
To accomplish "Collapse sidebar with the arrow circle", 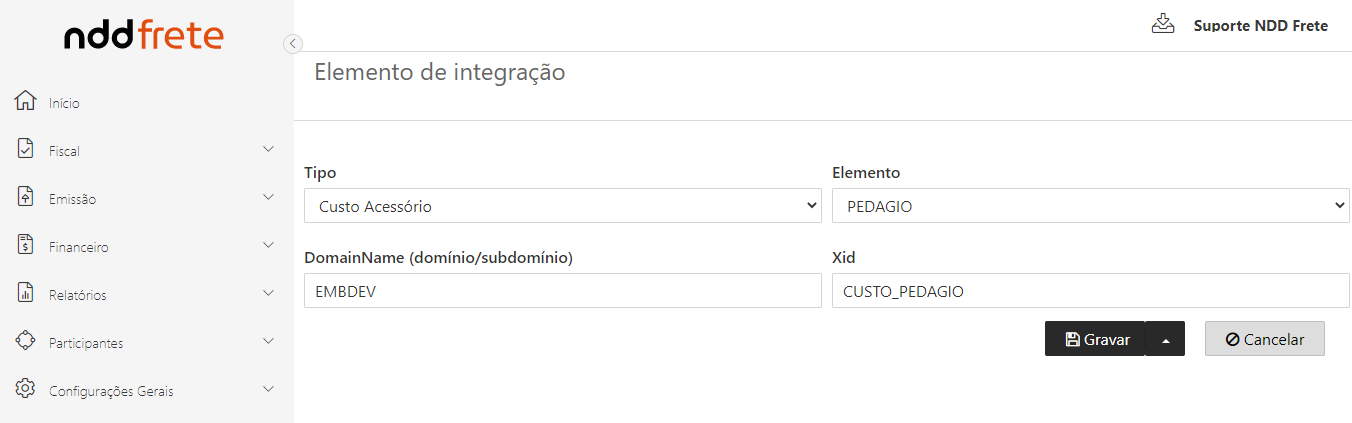I will click(292, 43).
